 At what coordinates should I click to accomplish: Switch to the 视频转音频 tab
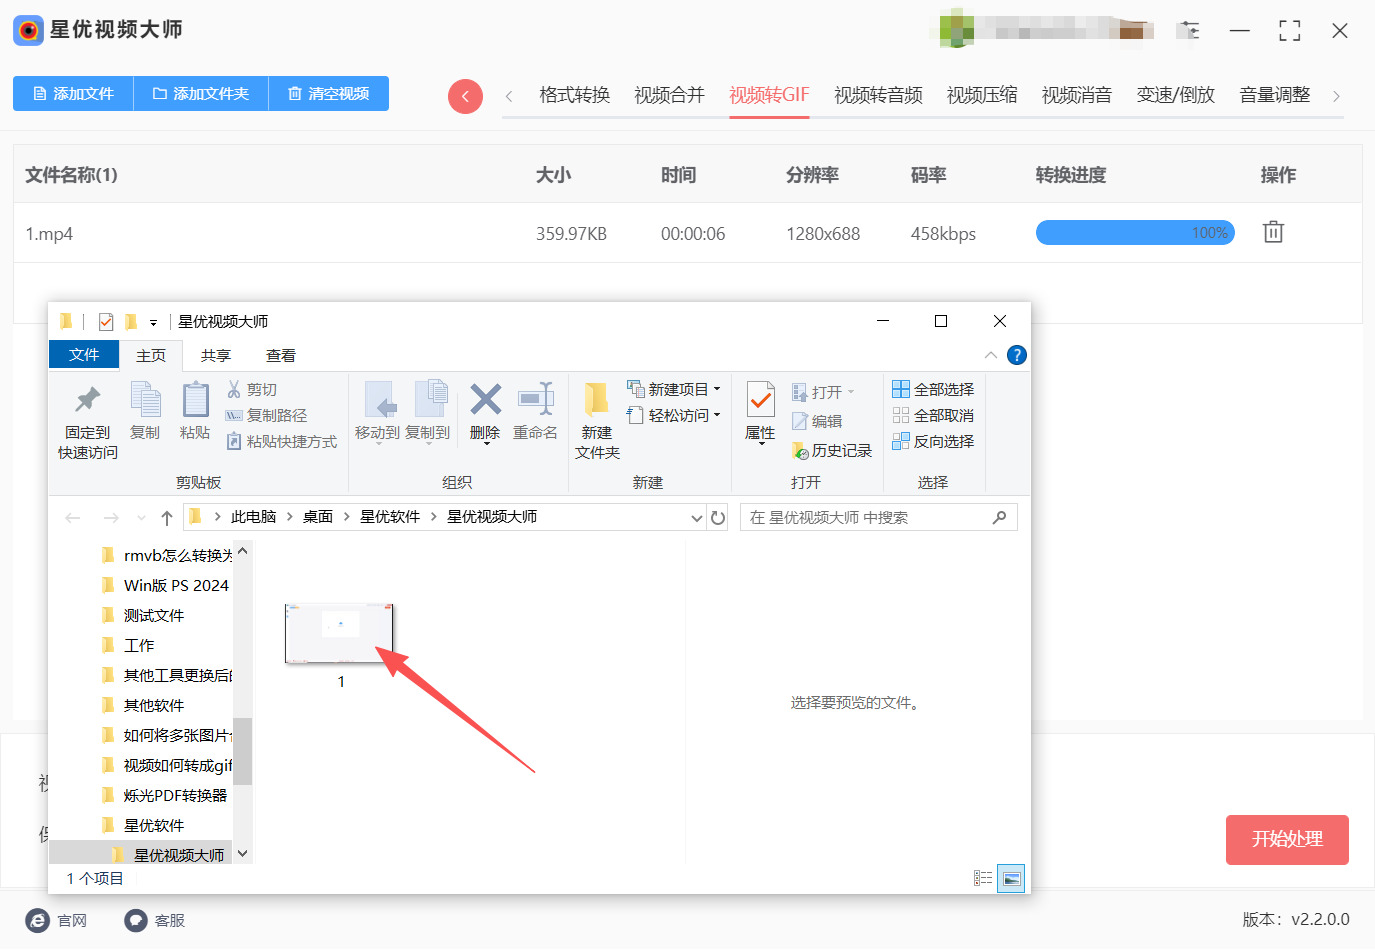[879, 95]
